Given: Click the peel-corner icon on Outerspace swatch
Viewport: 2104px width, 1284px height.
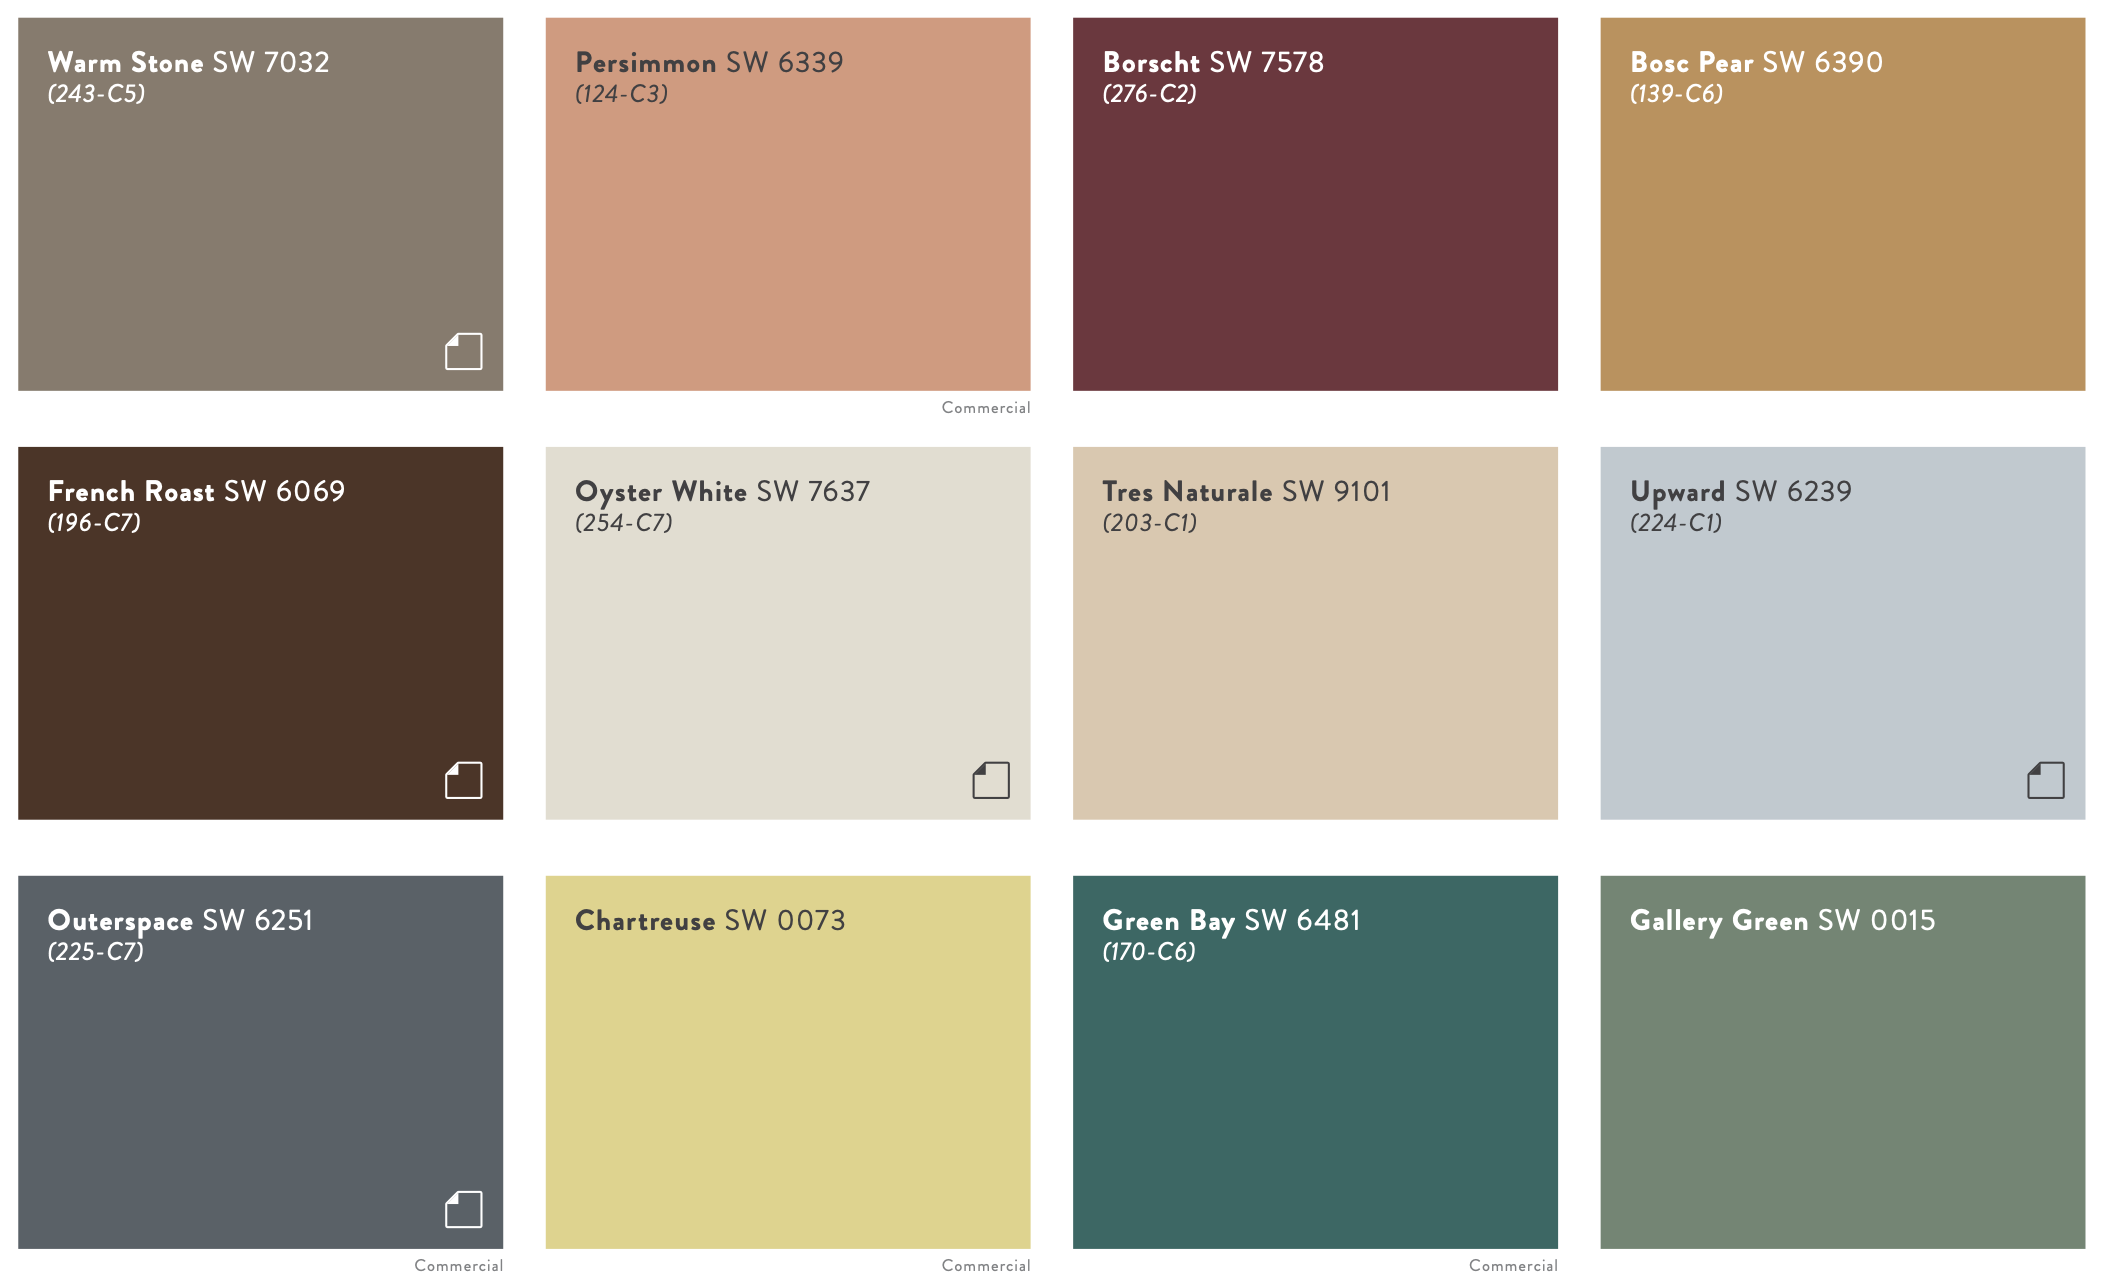Looking at the screenshot, I should pyautogui.click(x=462, y=1208).
